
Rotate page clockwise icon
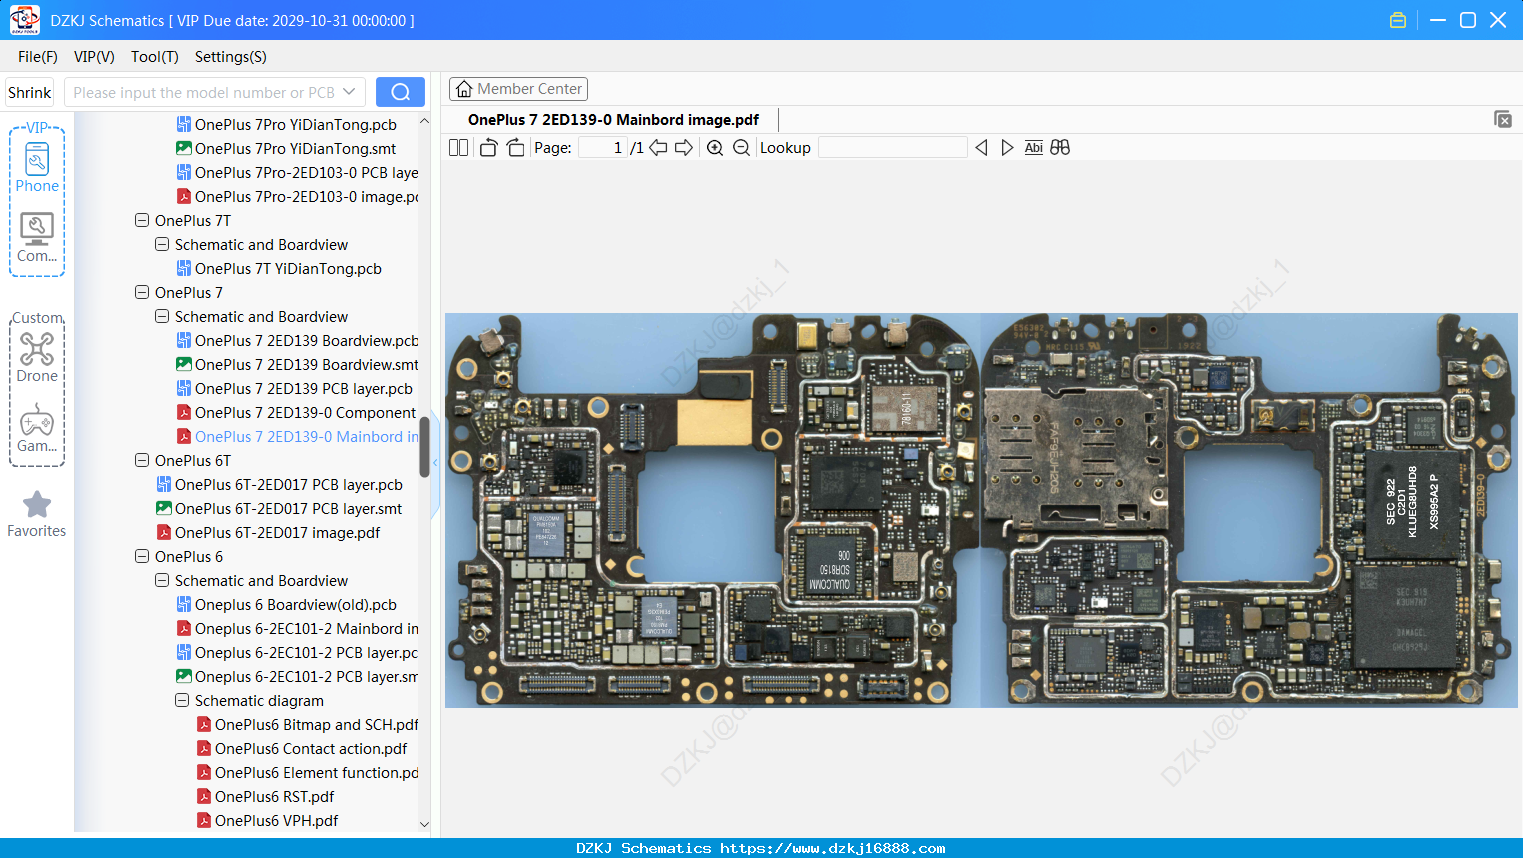(x=515, y=148)
